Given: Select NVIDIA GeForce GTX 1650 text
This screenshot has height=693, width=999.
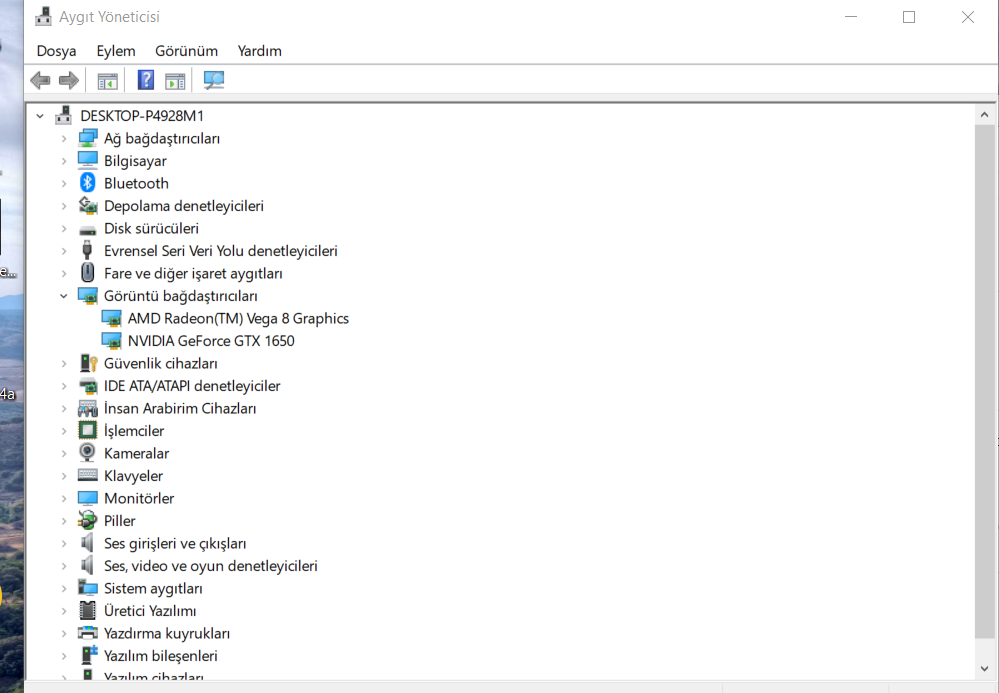Looking at the screenshot, I should point(211,341).
